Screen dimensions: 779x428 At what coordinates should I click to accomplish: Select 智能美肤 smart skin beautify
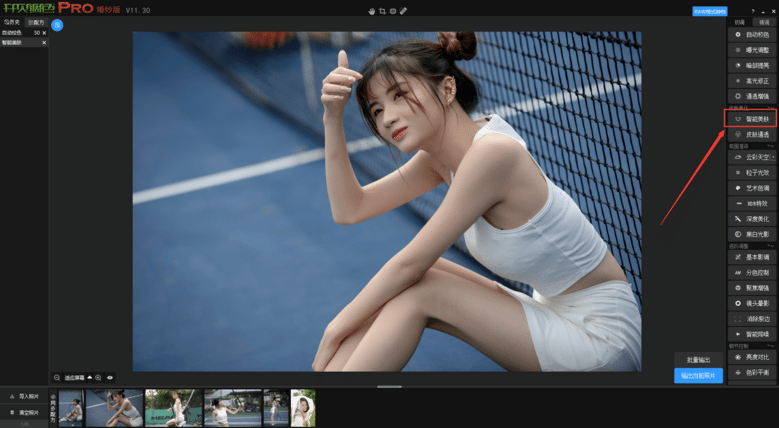click(750, 118)
